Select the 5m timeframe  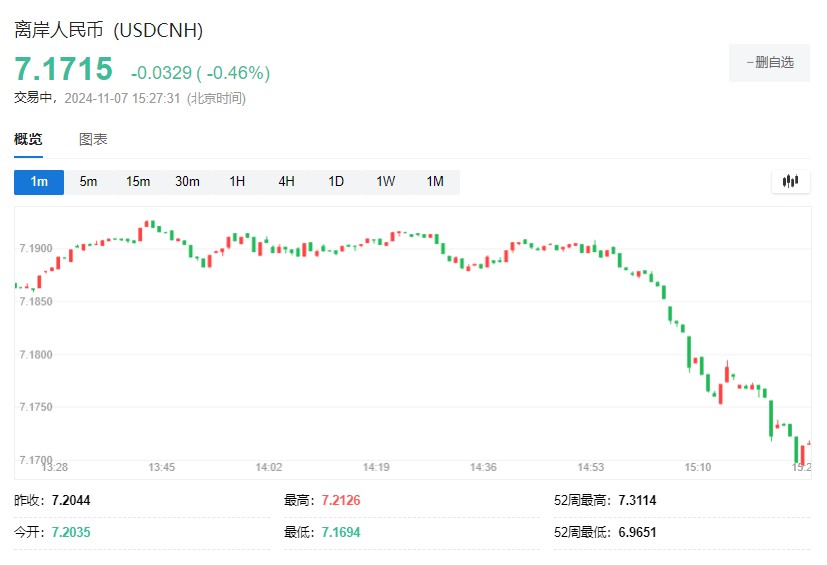pos(88,182)
